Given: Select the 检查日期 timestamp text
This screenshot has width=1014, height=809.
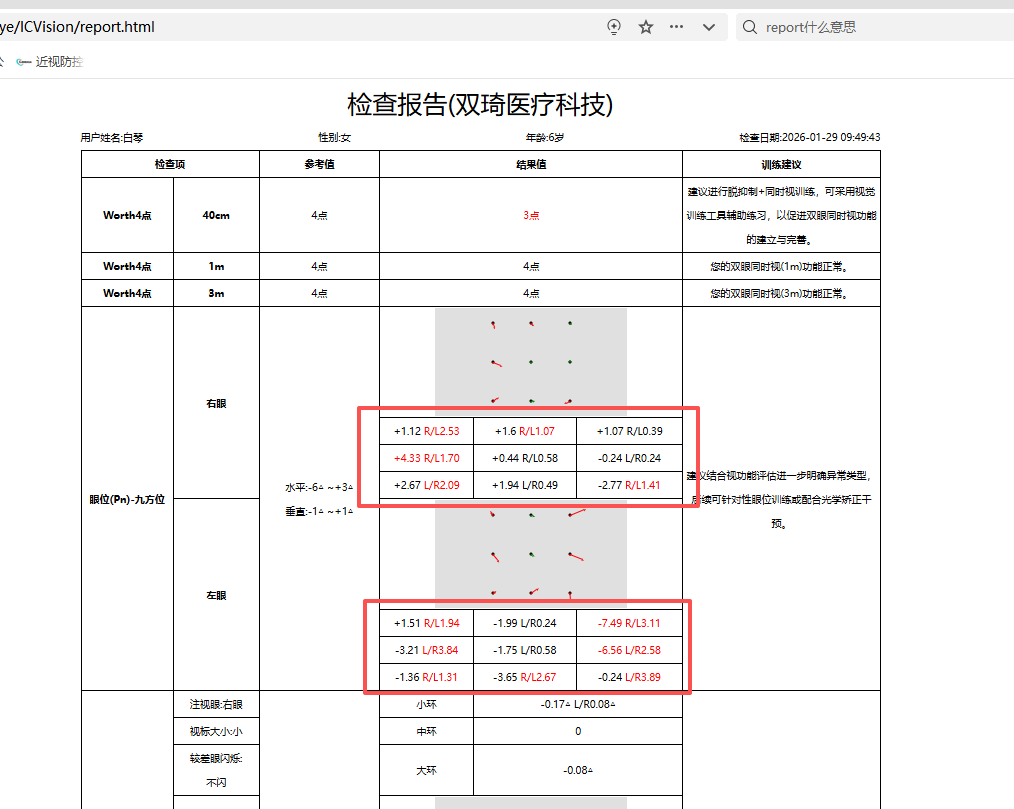Looking at the screenshot, I should click(x=809, y=138).
